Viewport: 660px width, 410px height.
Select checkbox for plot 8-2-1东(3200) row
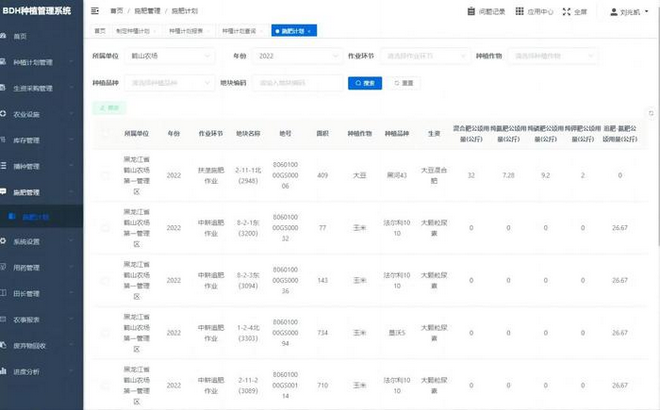click(106, 228)
